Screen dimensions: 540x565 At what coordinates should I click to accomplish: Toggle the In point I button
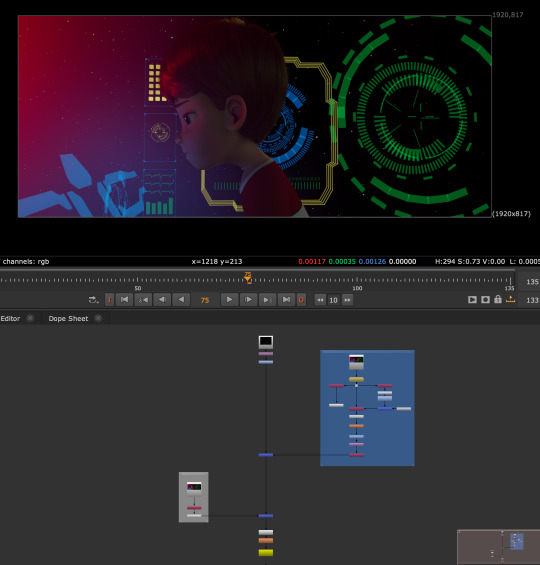[x=109, y=300]
